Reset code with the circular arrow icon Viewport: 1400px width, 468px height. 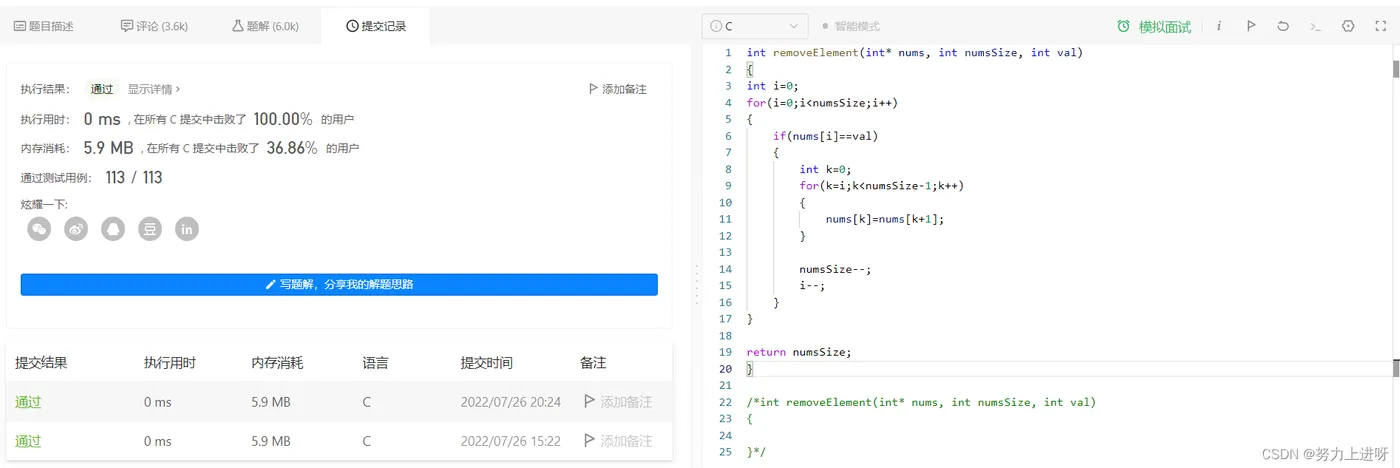1283,26
